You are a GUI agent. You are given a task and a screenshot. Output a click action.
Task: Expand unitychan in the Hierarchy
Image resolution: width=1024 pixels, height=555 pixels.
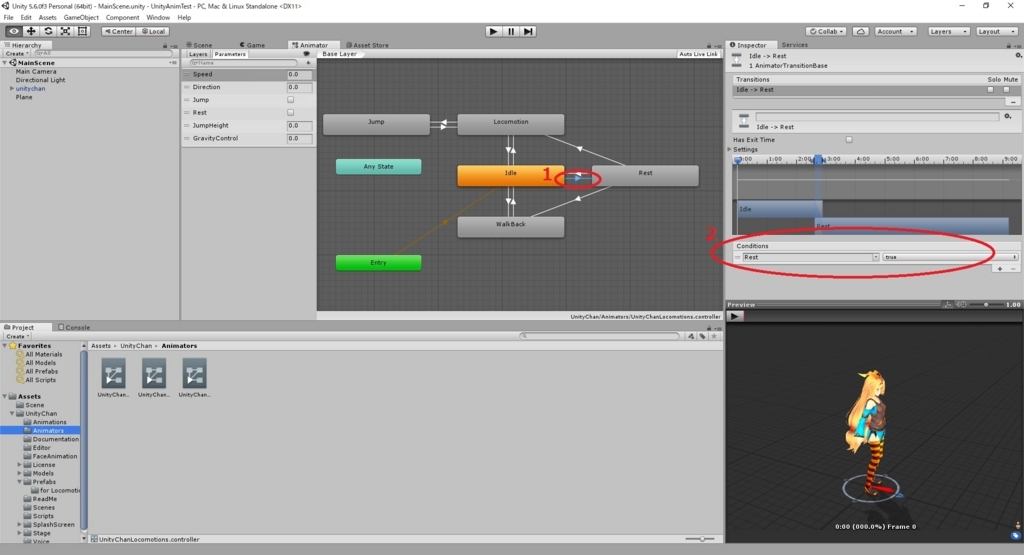(11, 89)
